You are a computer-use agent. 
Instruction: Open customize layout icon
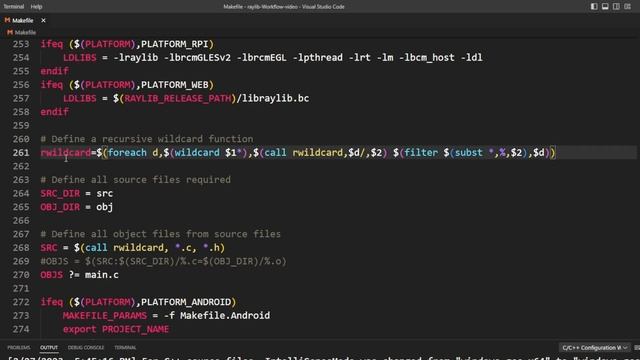pos(627,7)
